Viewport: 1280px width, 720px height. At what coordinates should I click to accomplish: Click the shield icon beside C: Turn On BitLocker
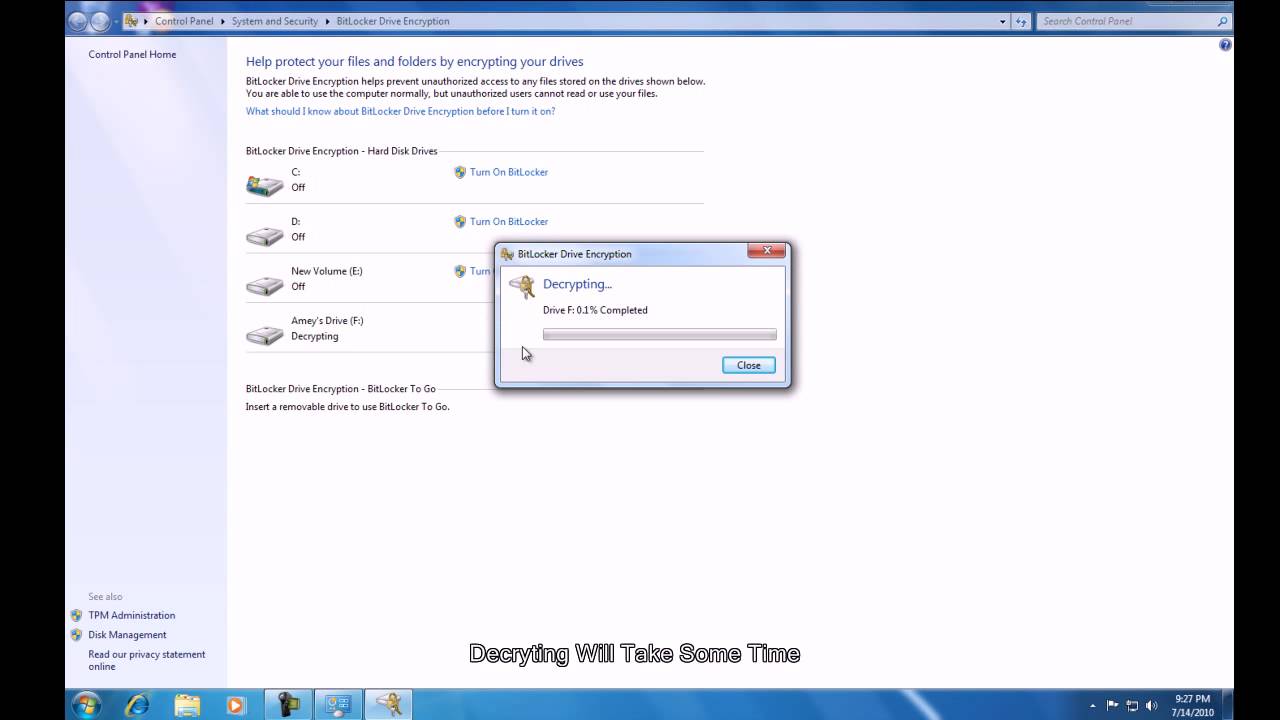click(460, 172)
